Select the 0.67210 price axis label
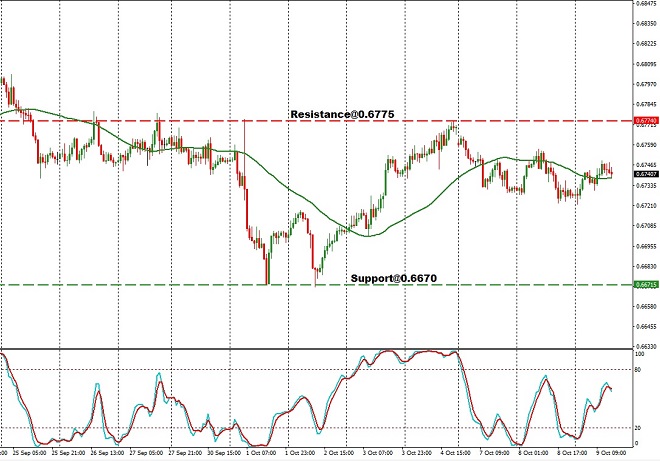Screen dimensions: 660x461 (647, 205)
